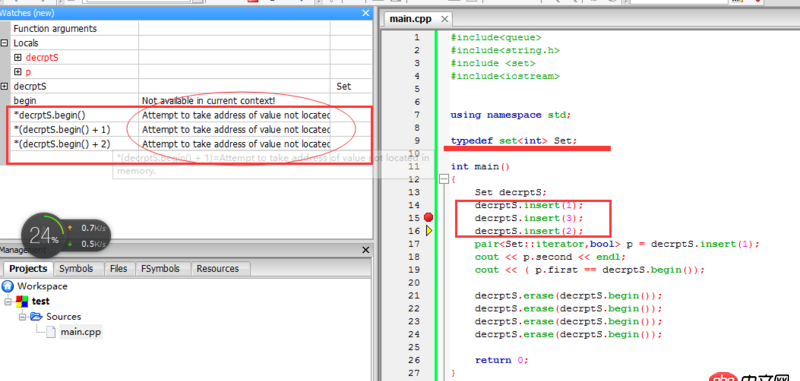Screen dimensions: 800x381
Task: Open main.cpp in the project tree
Action: [x=81, y=332]
